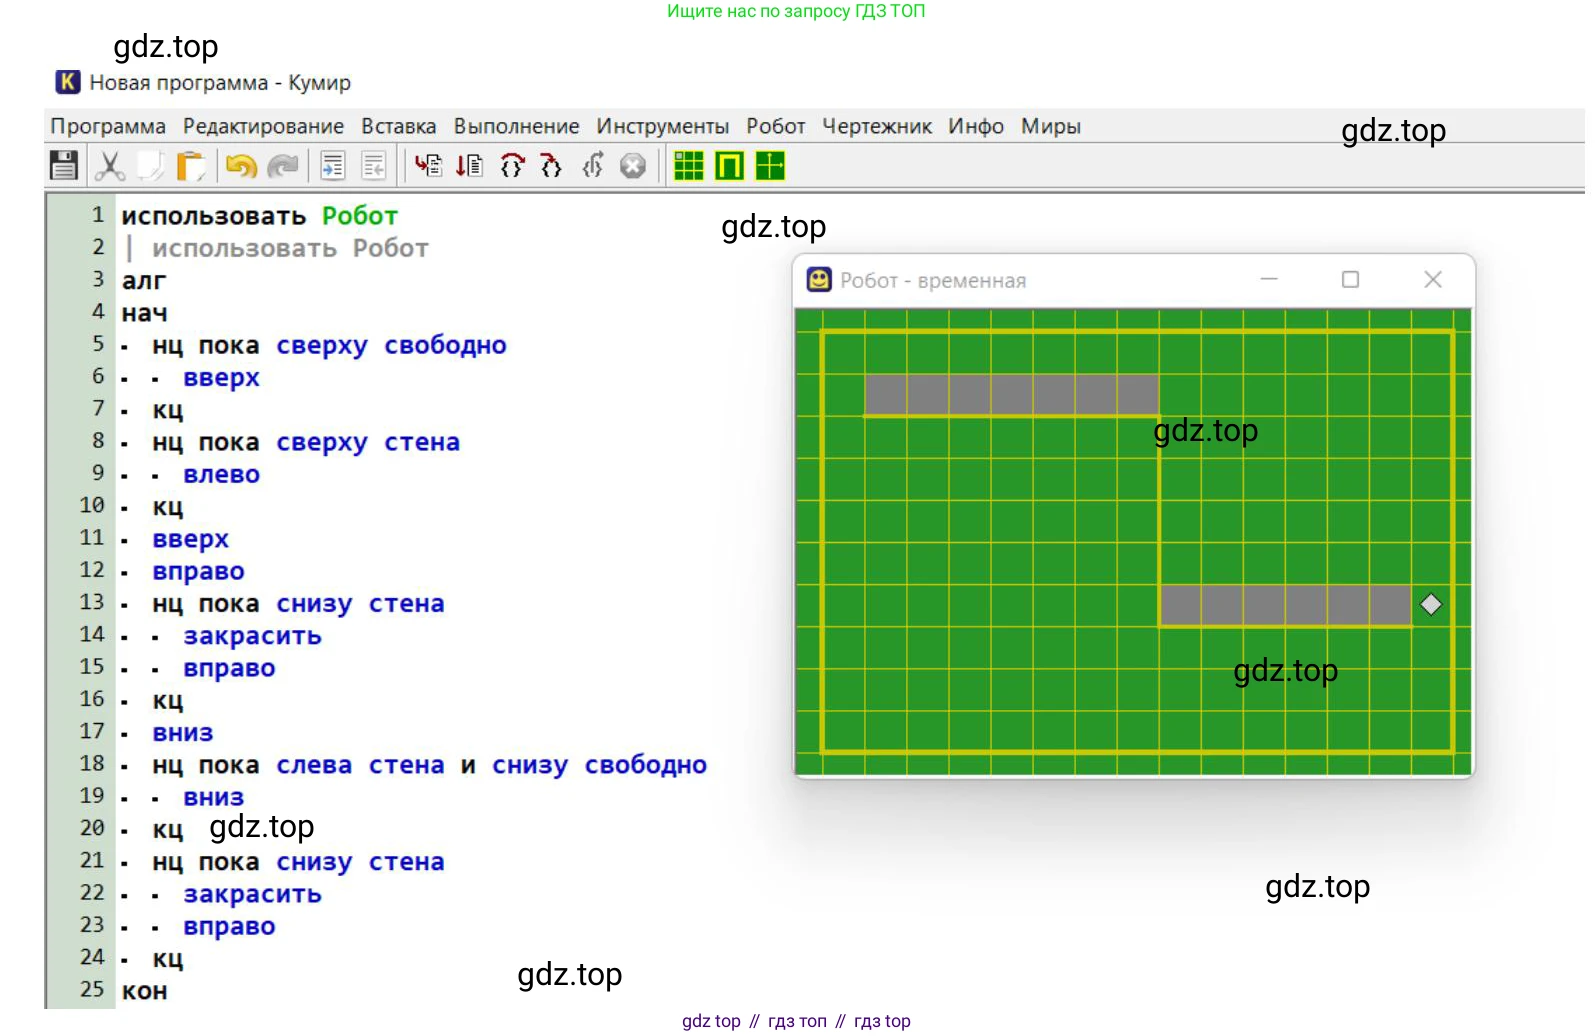
Task: Open the Инфо menu
Action: click(976, 127)
